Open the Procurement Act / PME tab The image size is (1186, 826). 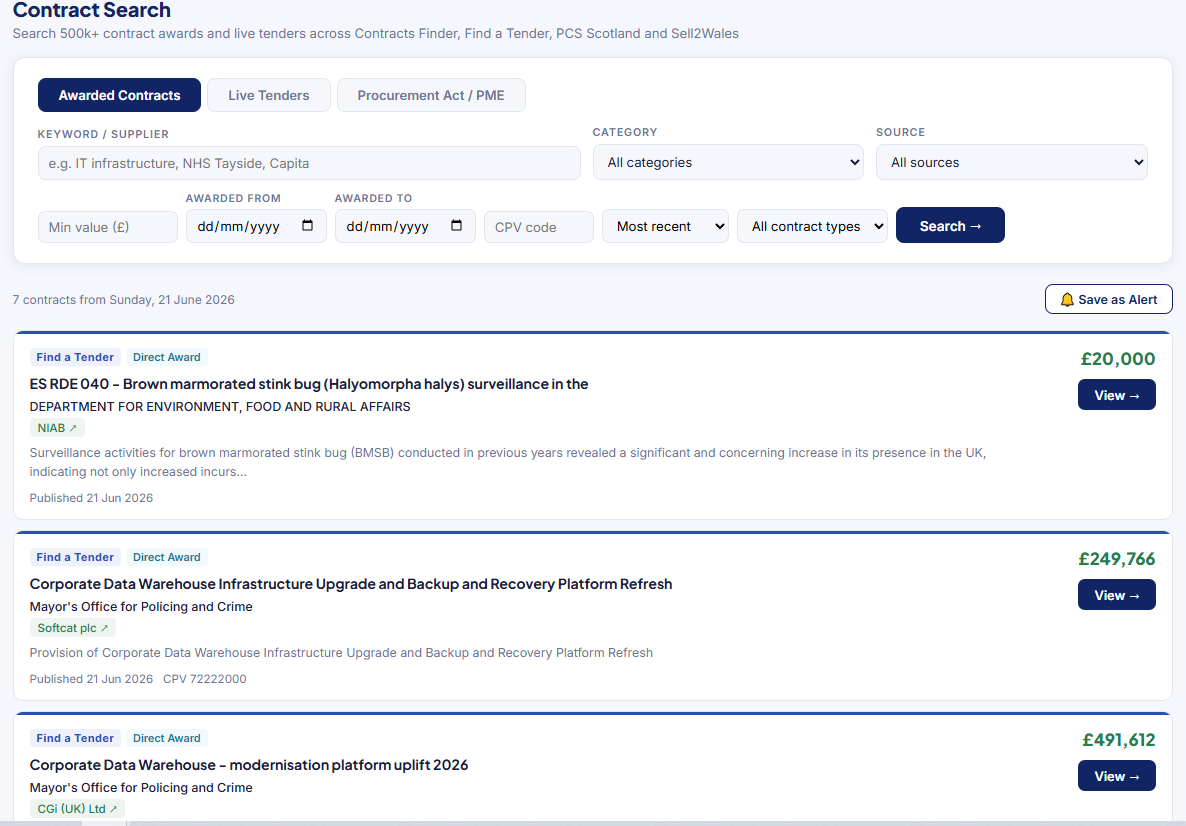430,95
